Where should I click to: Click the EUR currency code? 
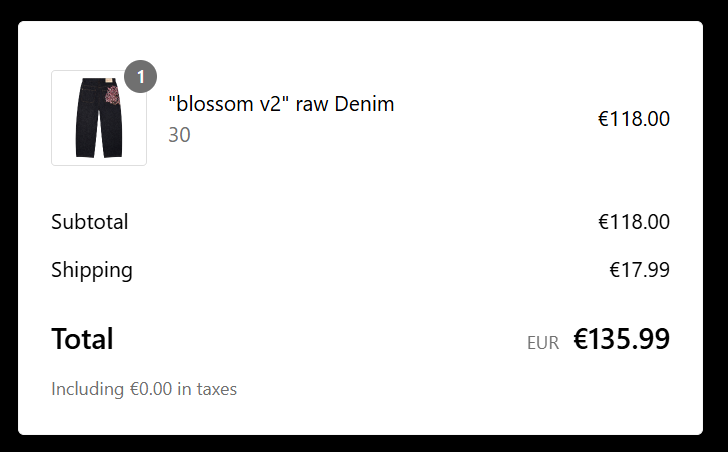tap(543, 343)
